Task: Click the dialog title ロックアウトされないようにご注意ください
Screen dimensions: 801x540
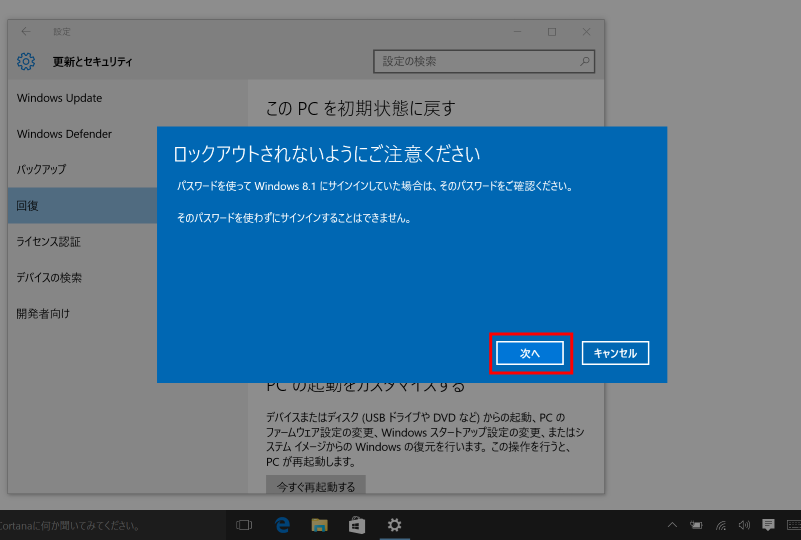Action: (x=327, y=154)
